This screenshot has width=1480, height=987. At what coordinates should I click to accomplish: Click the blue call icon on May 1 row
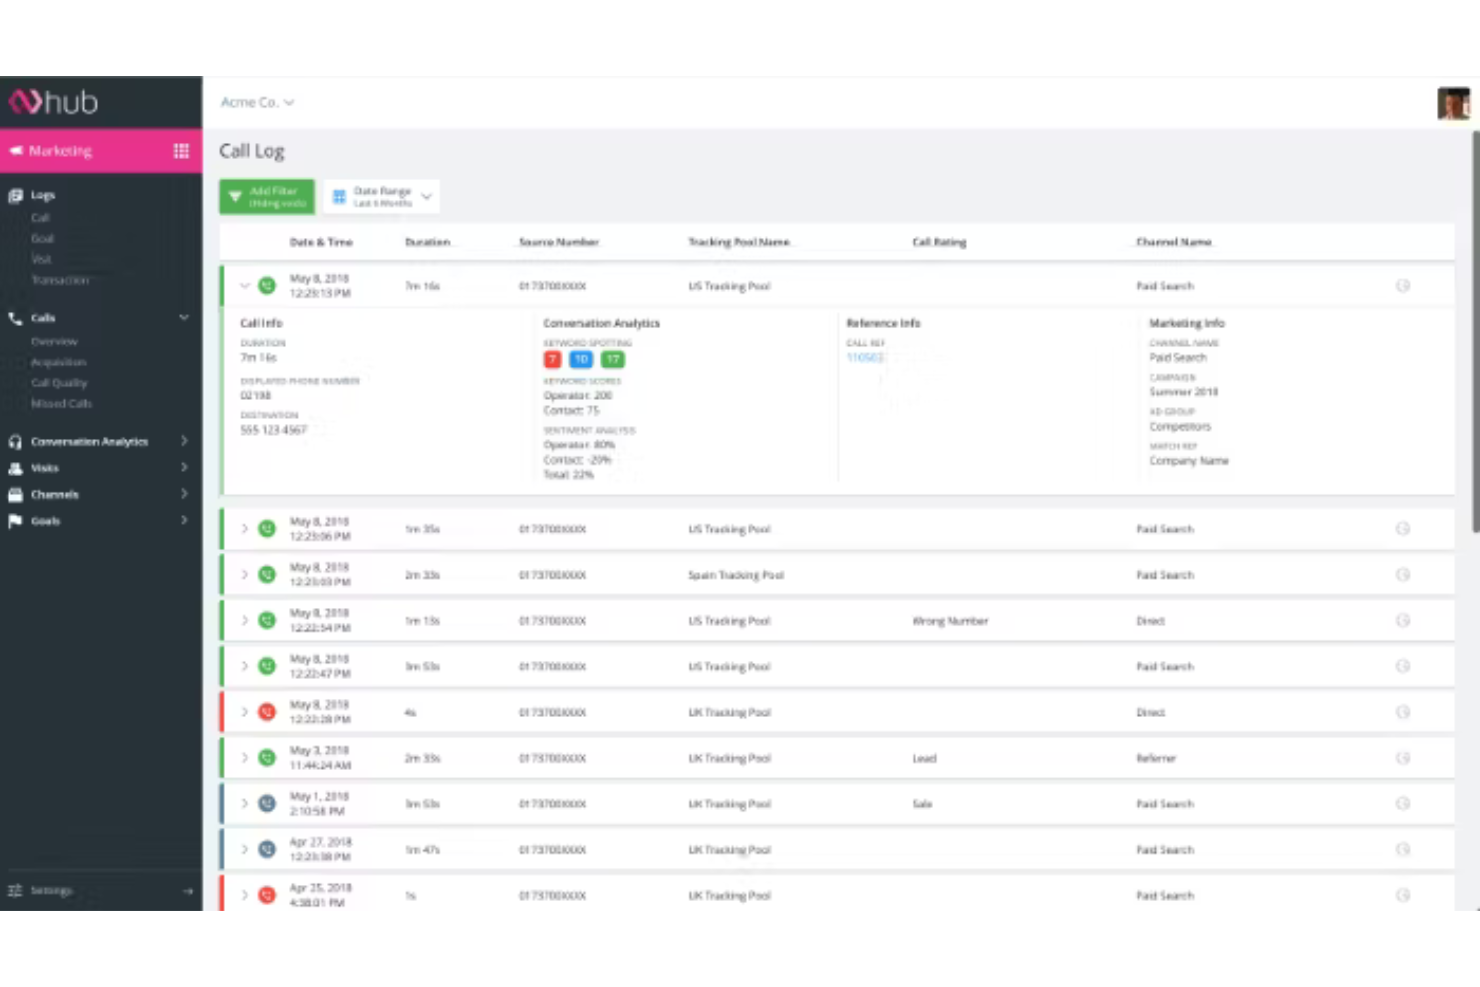point(267,803)
